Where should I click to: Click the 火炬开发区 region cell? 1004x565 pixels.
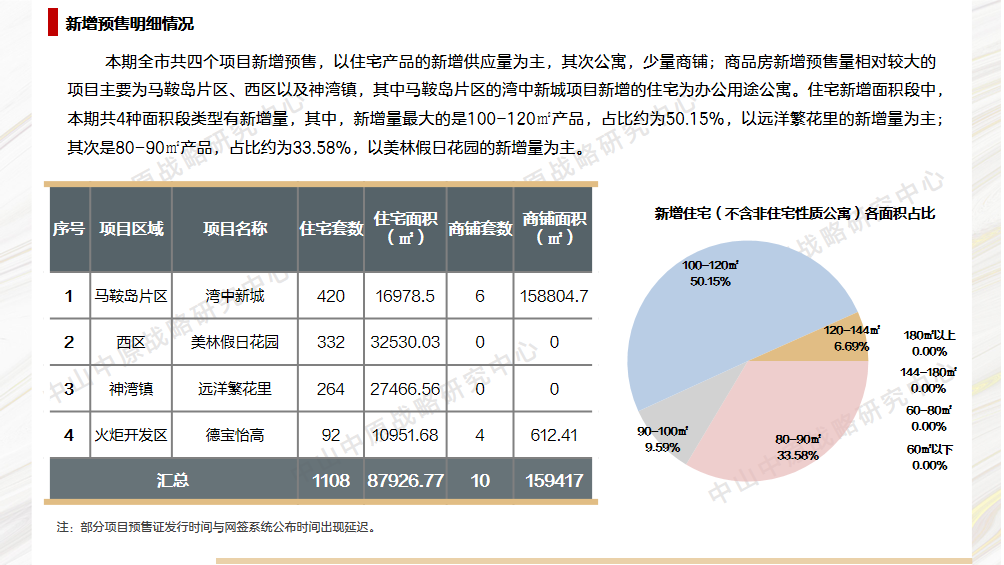click(131, 435)
